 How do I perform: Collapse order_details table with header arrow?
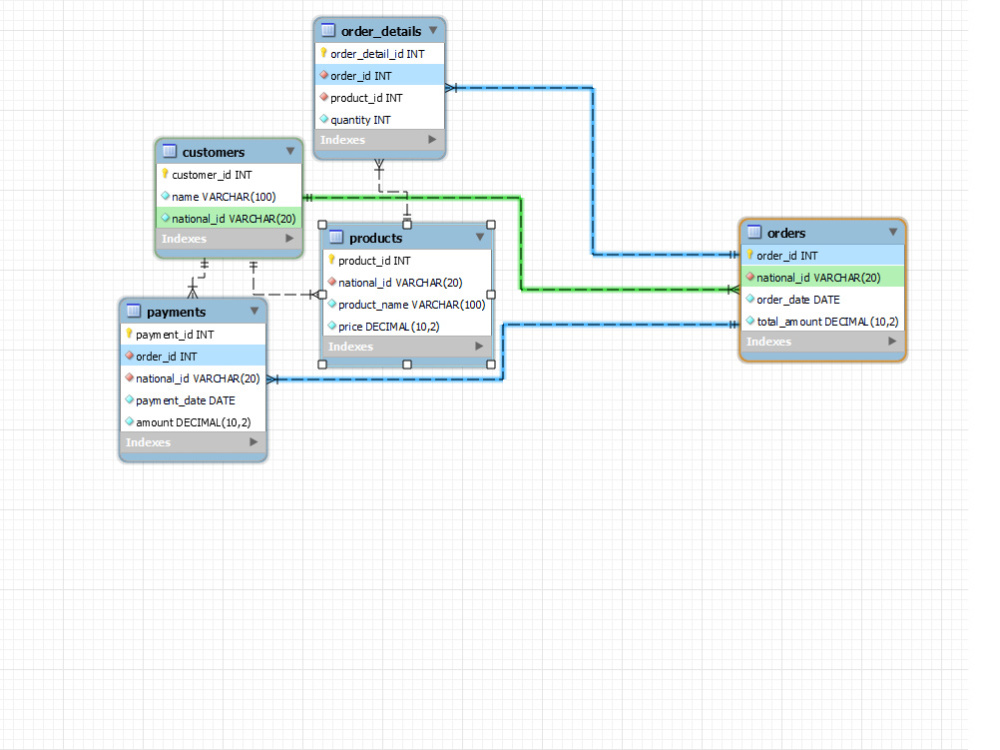click(433, 30)
